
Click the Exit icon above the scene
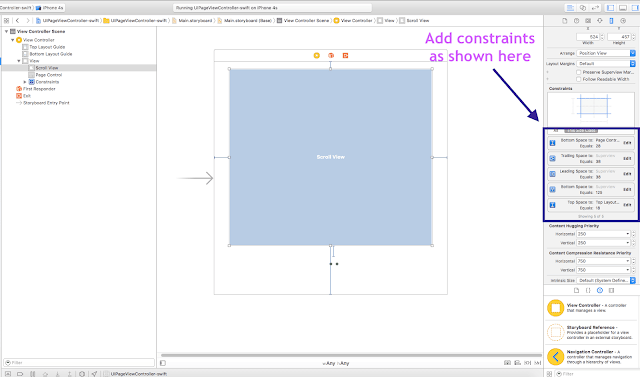point(345,55)
